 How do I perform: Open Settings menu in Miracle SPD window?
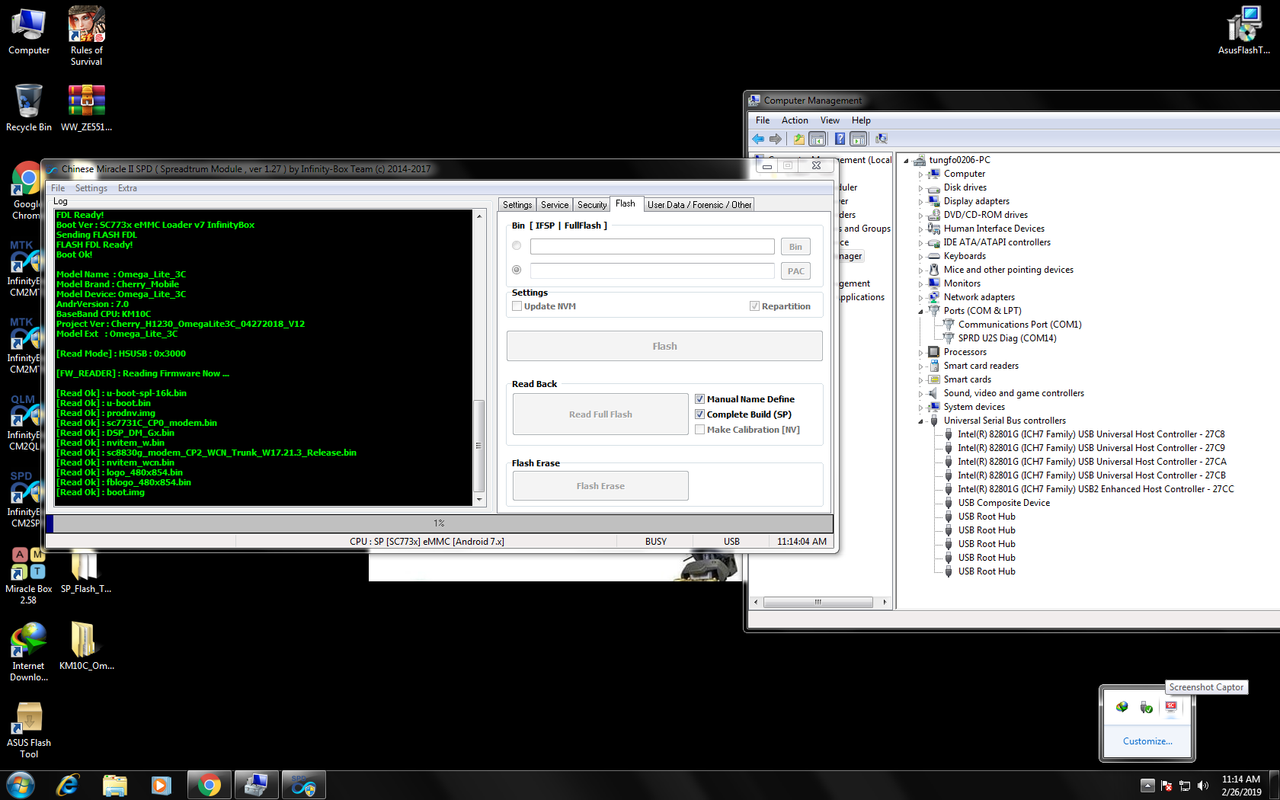point(91,188)
